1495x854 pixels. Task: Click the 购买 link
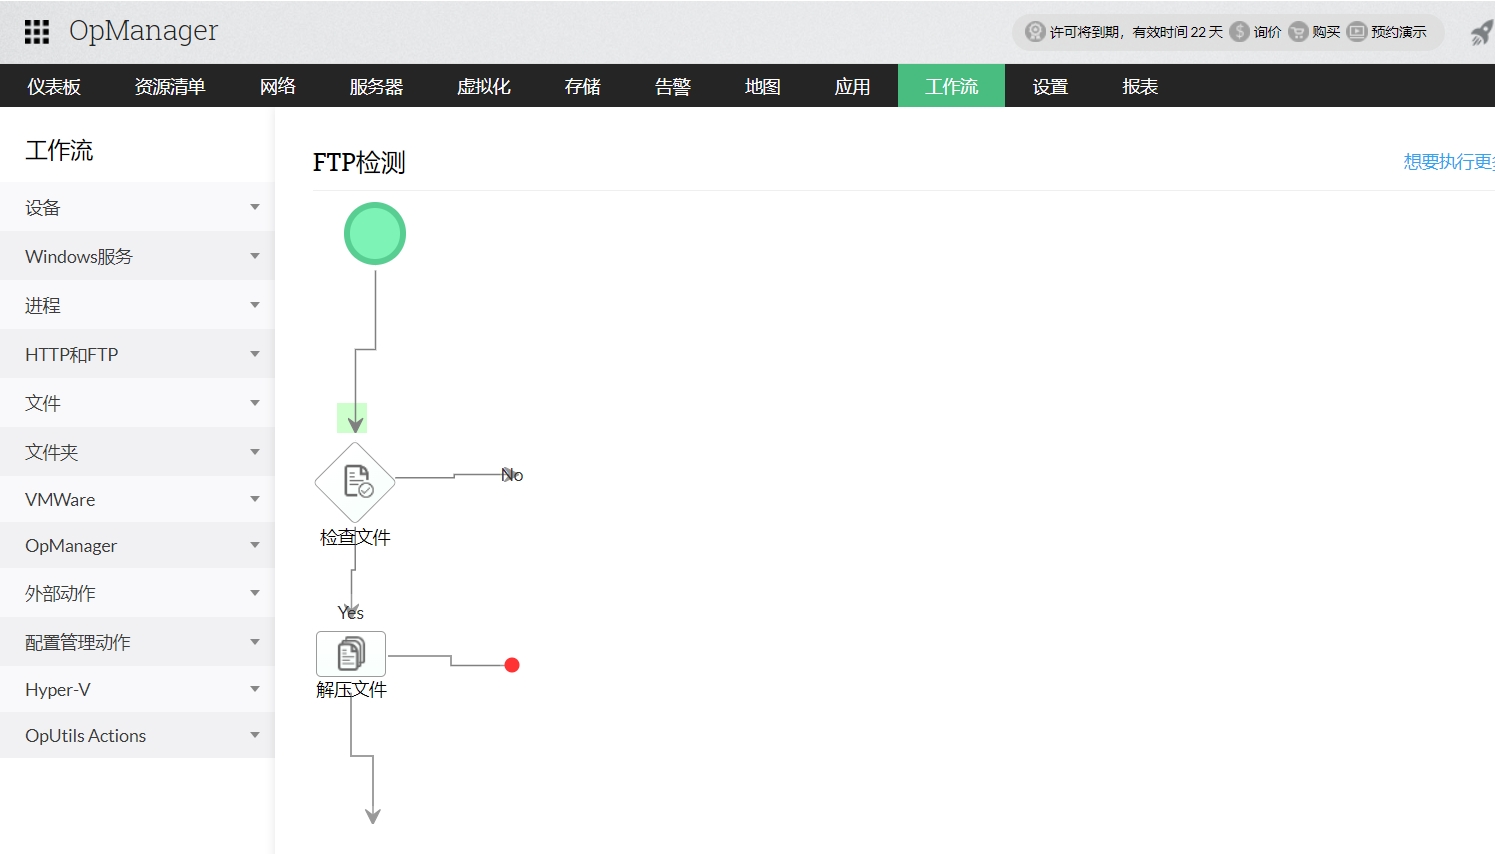1326,32
